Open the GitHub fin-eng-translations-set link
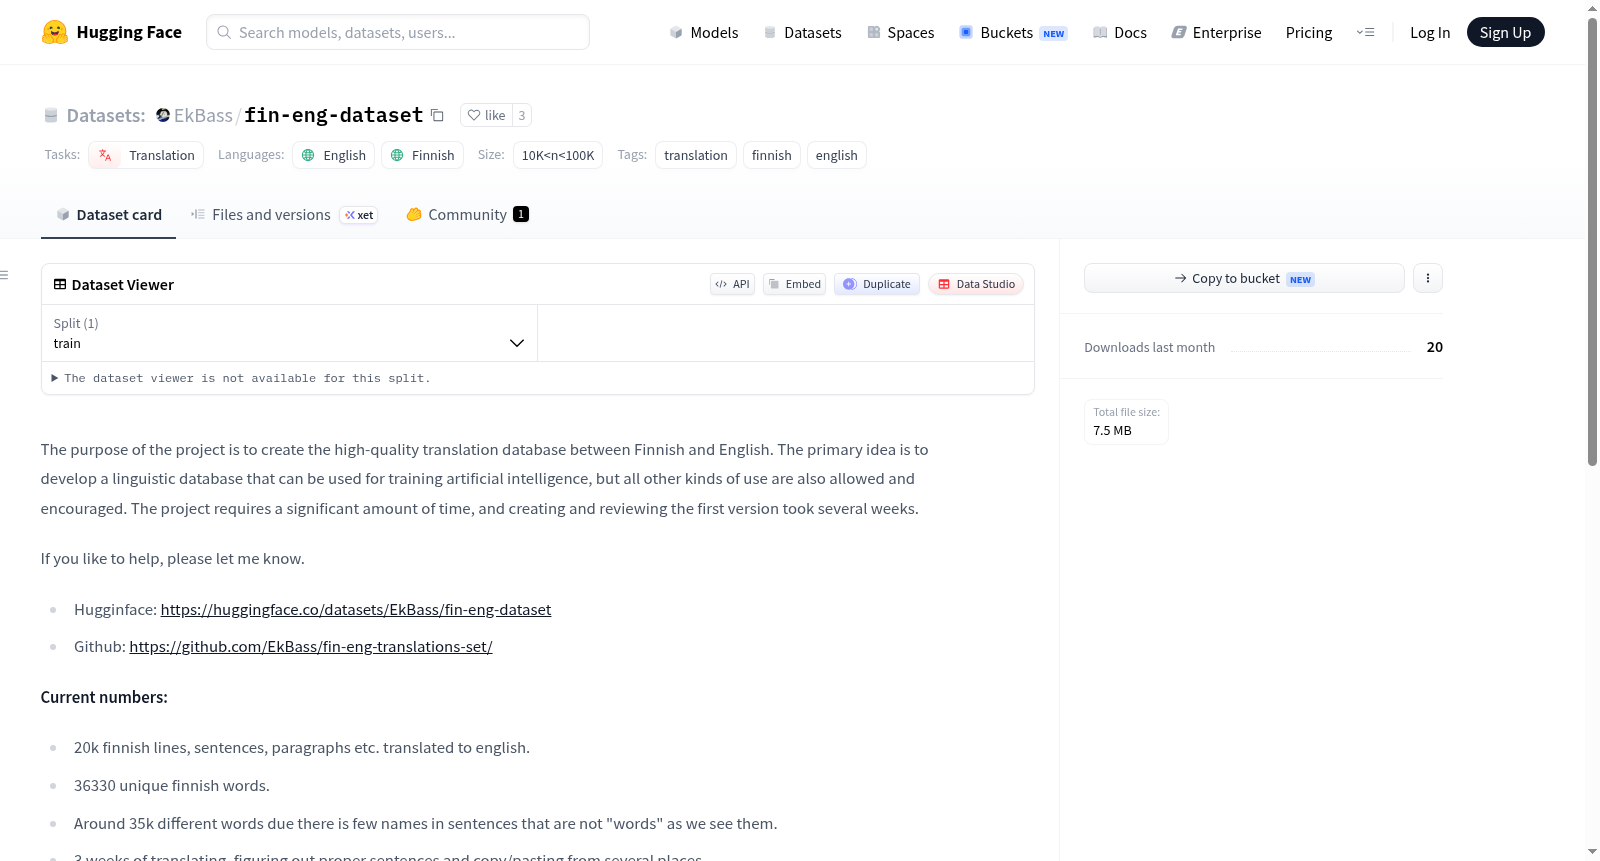The image size is (1600, 861). 311,646
